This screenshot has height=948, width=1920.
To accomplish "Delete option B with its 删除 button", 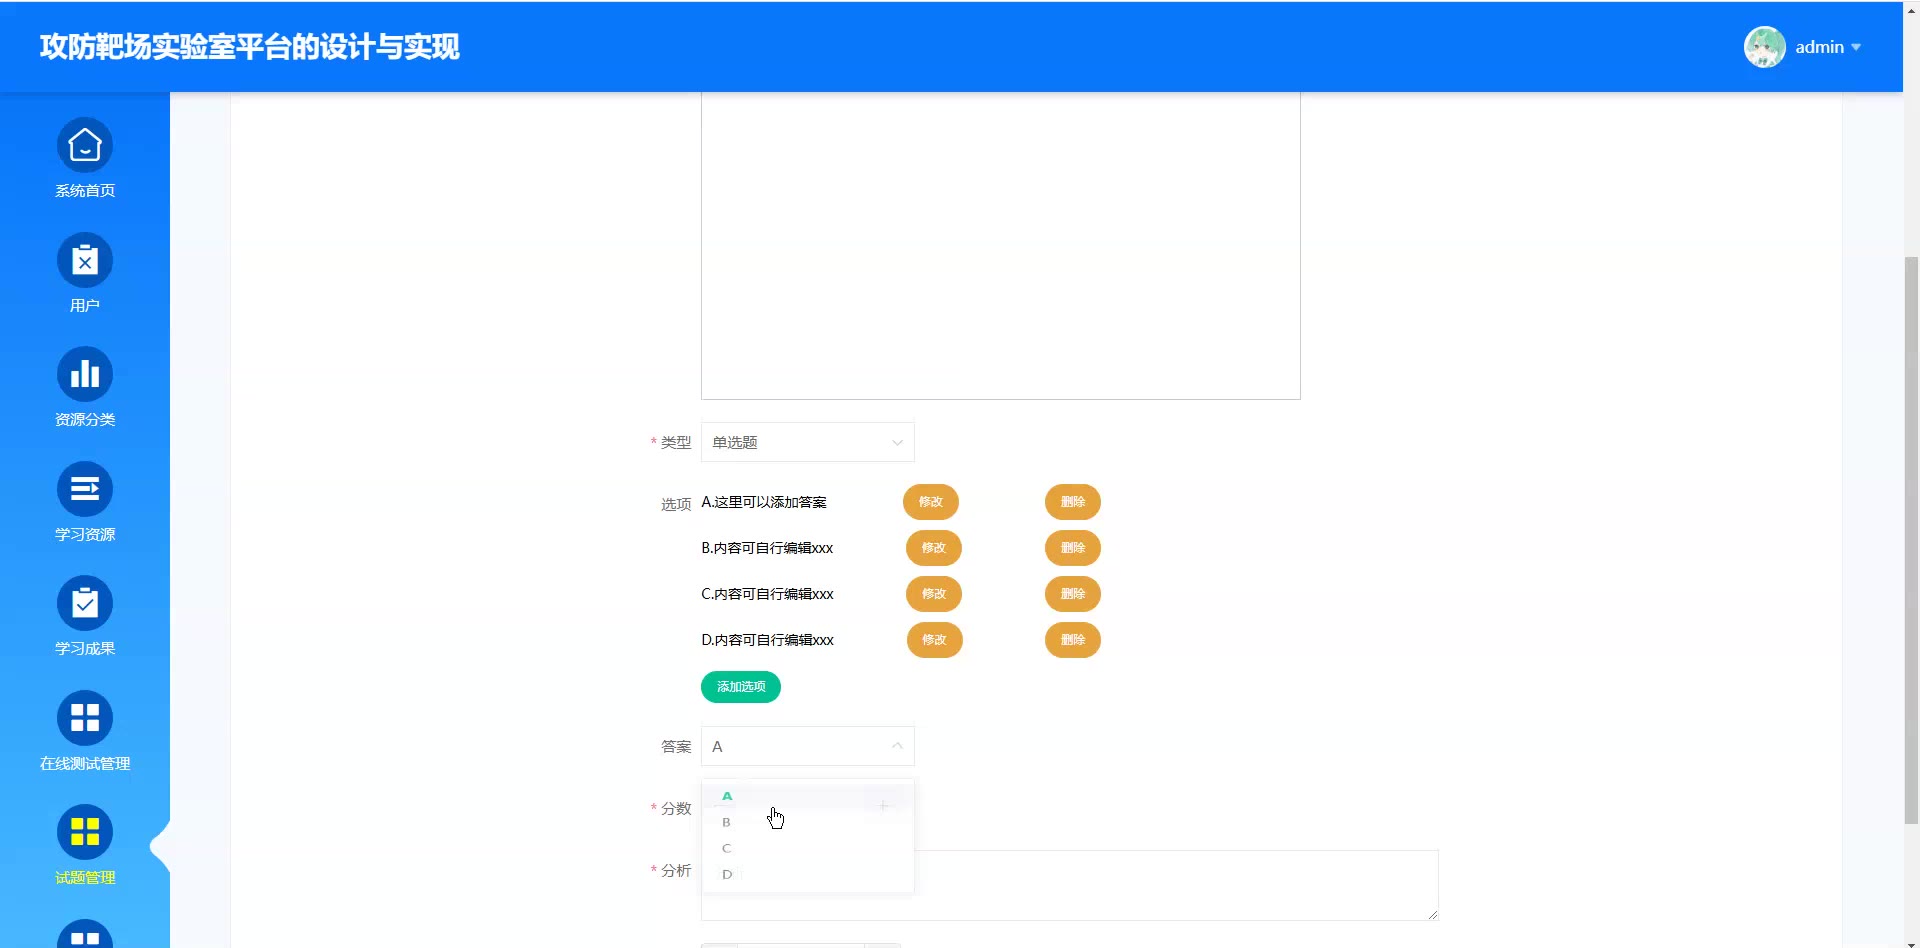I will 1073,548.
